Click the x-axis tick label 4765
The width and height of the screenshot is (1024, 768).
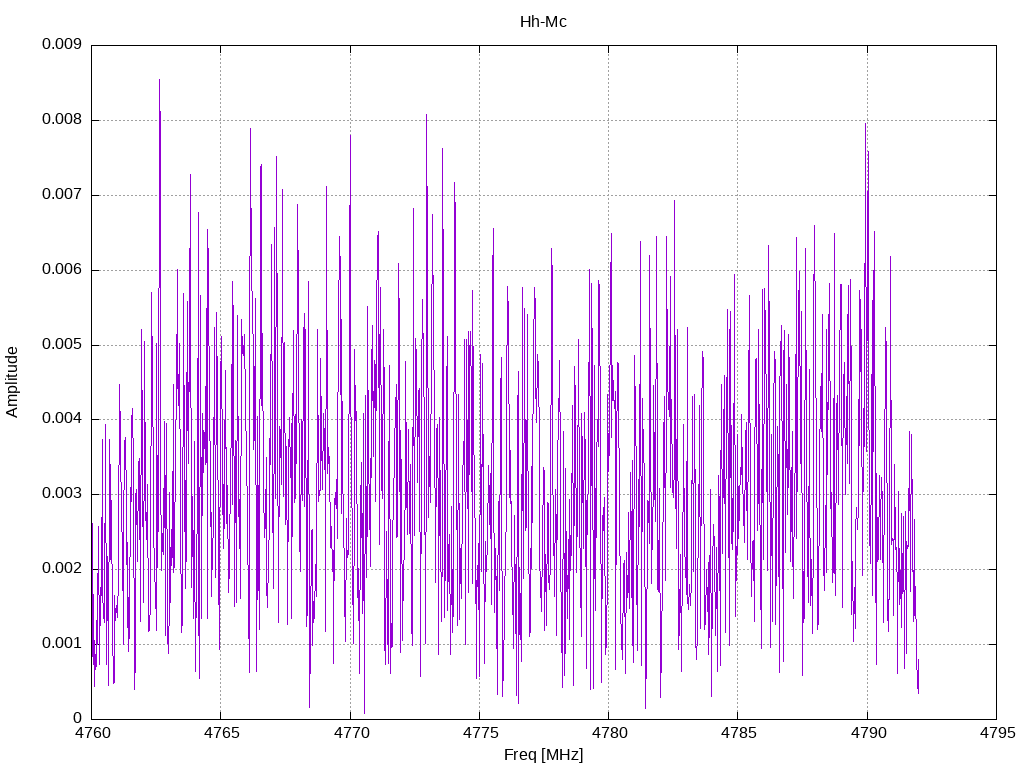tap(222, 733)
